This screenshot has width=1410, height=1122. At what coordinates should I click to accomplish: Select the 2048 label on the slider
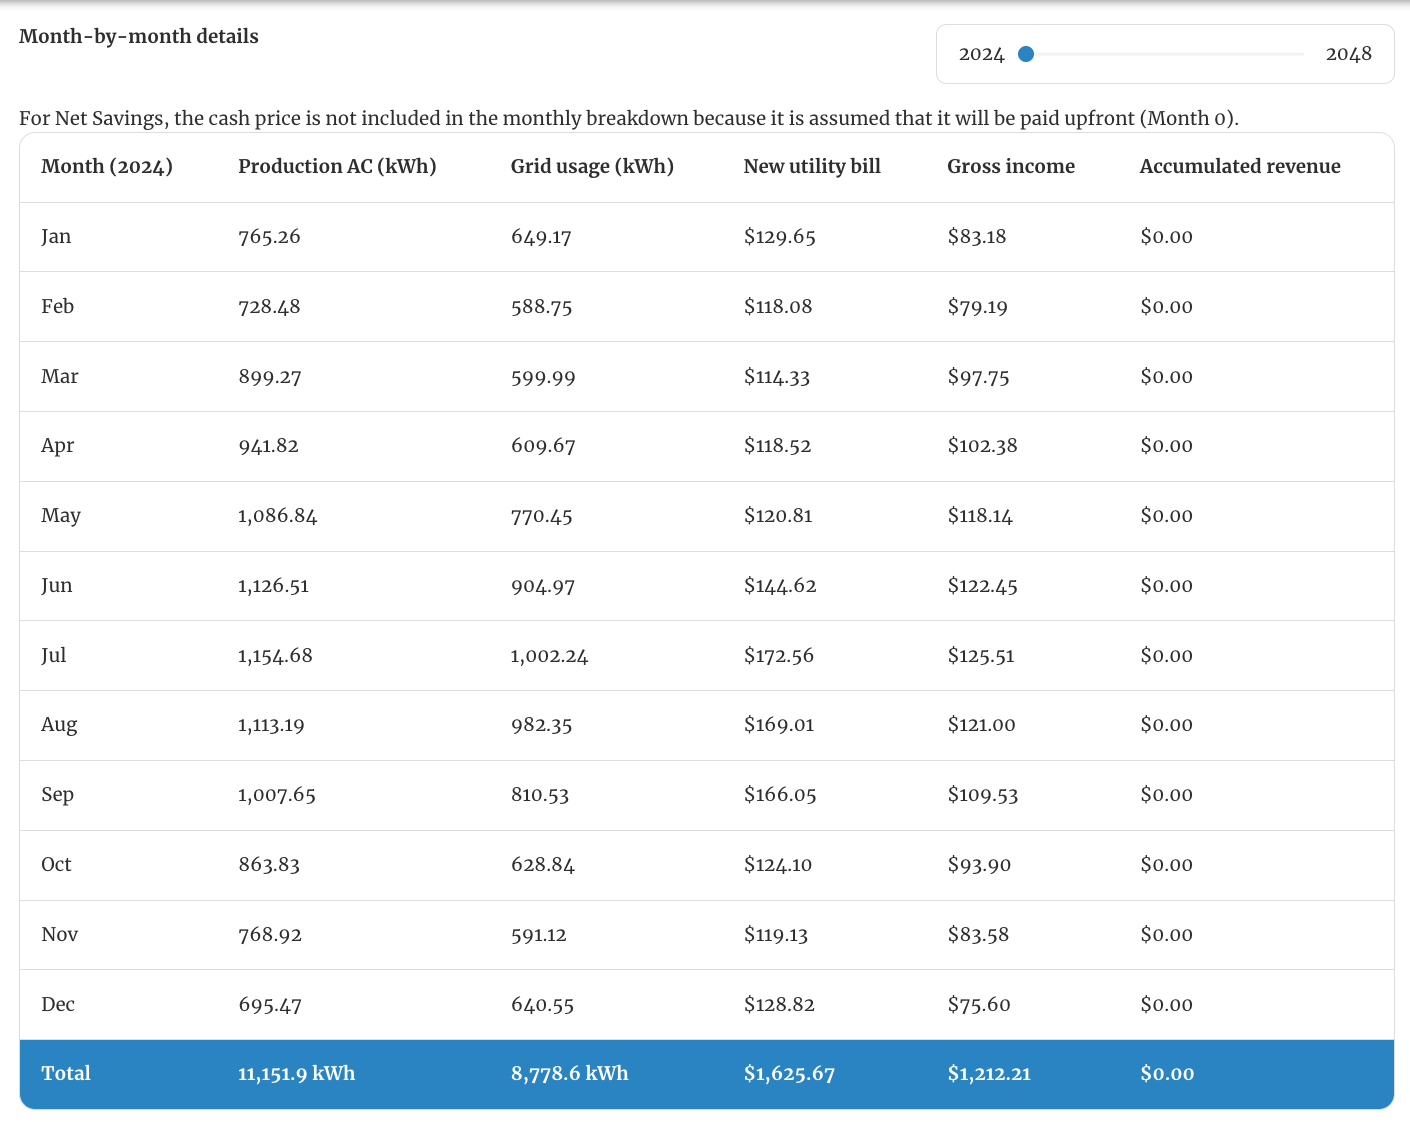[x=1351, y=54]
